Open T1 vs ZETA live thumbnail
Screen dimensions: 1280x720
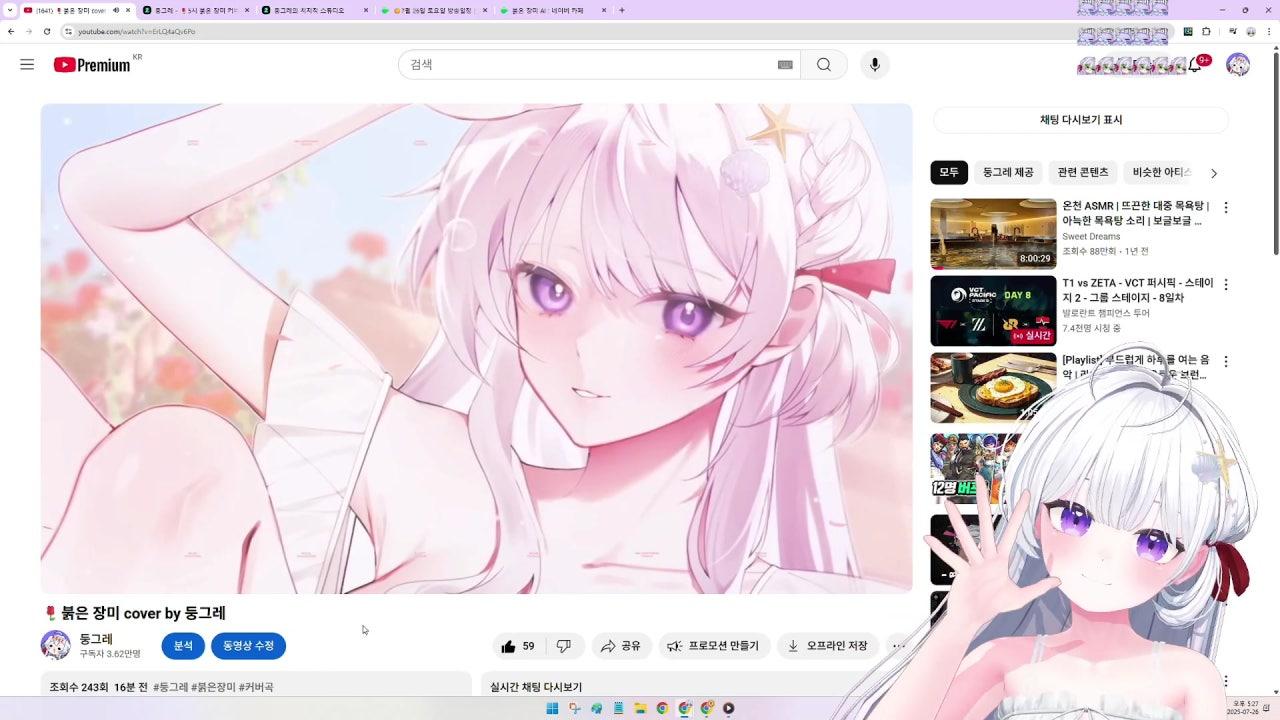tap(993, 311)
